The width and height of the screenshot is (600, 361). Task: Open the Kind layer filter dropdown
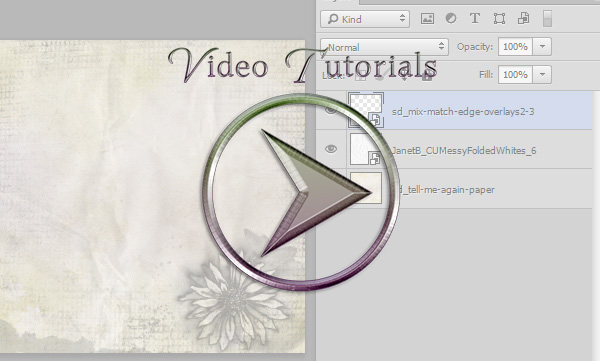click(365, 19)
